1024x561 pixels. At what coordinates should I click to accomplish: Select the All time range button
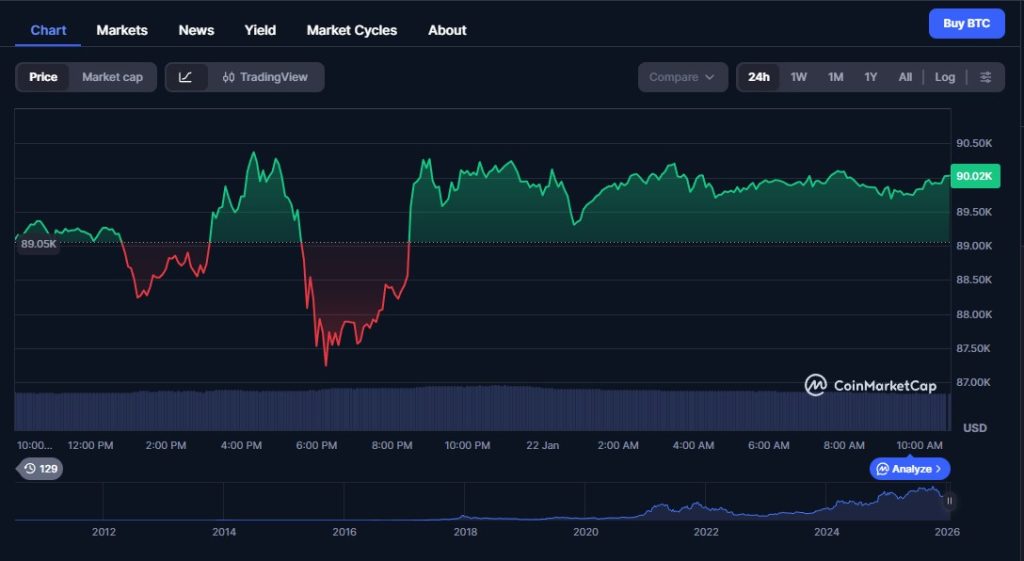tap(905, 77)
